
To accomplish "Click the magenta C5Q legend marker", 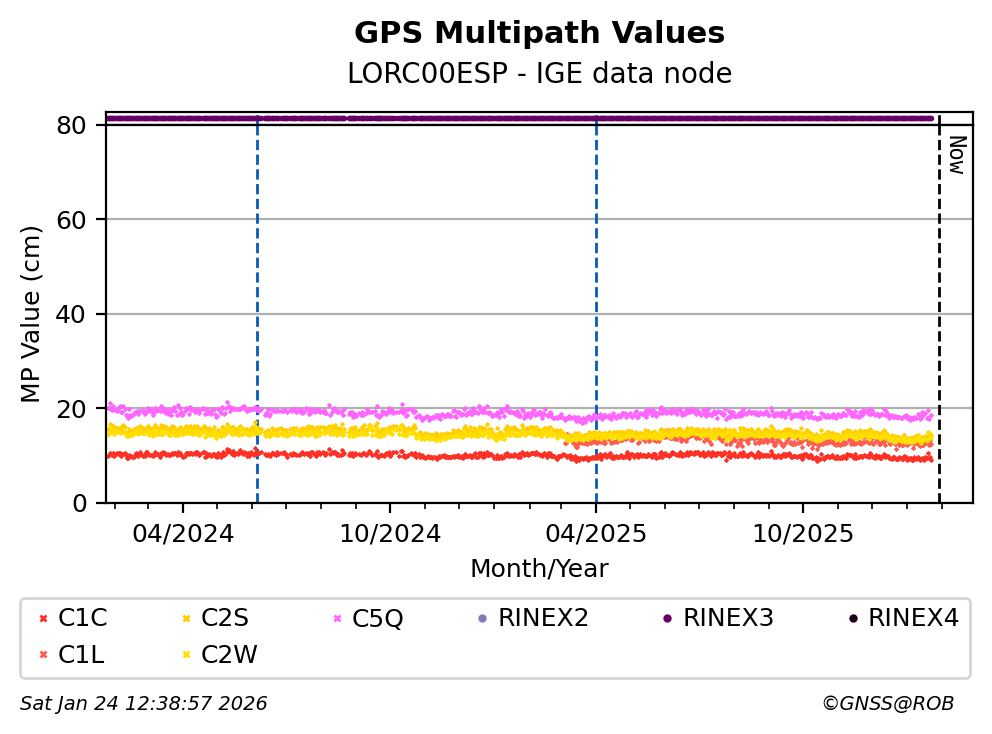I will click(336, 619).
